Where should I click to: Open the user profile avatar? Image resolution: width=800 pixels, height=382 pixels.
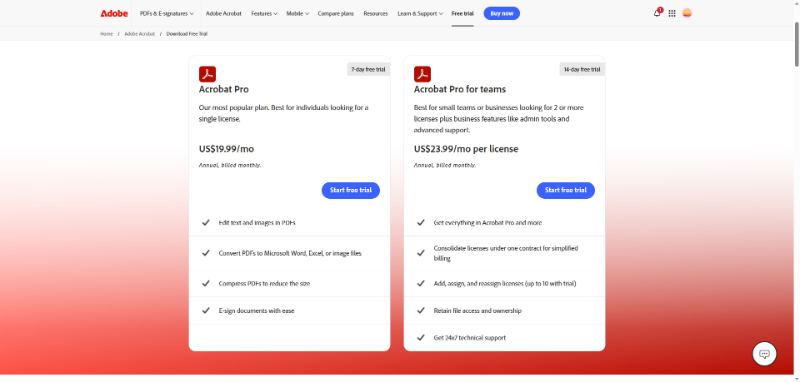coord(687,14)
